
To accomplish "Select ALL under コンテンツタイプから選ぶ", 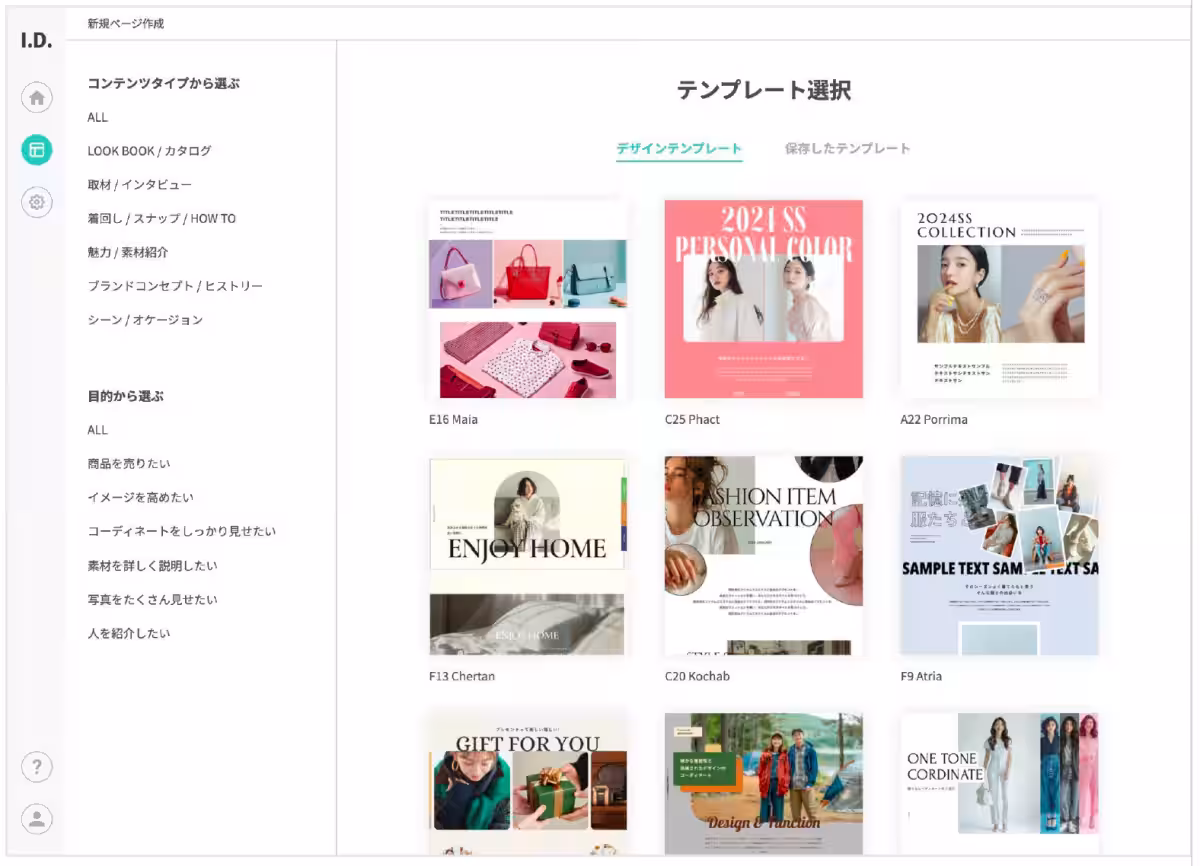I will [97, 117].
